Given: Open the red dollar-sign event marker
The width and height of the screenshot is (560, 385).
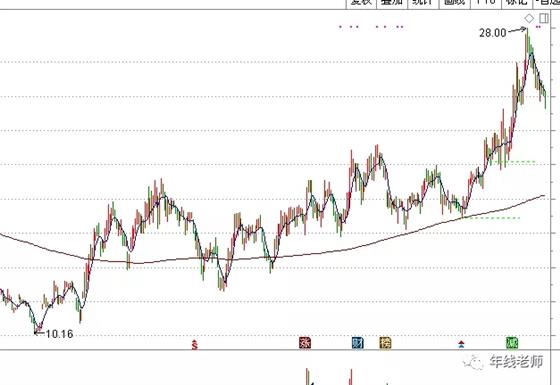Looking at the screenshot, I should click(195, 345).
